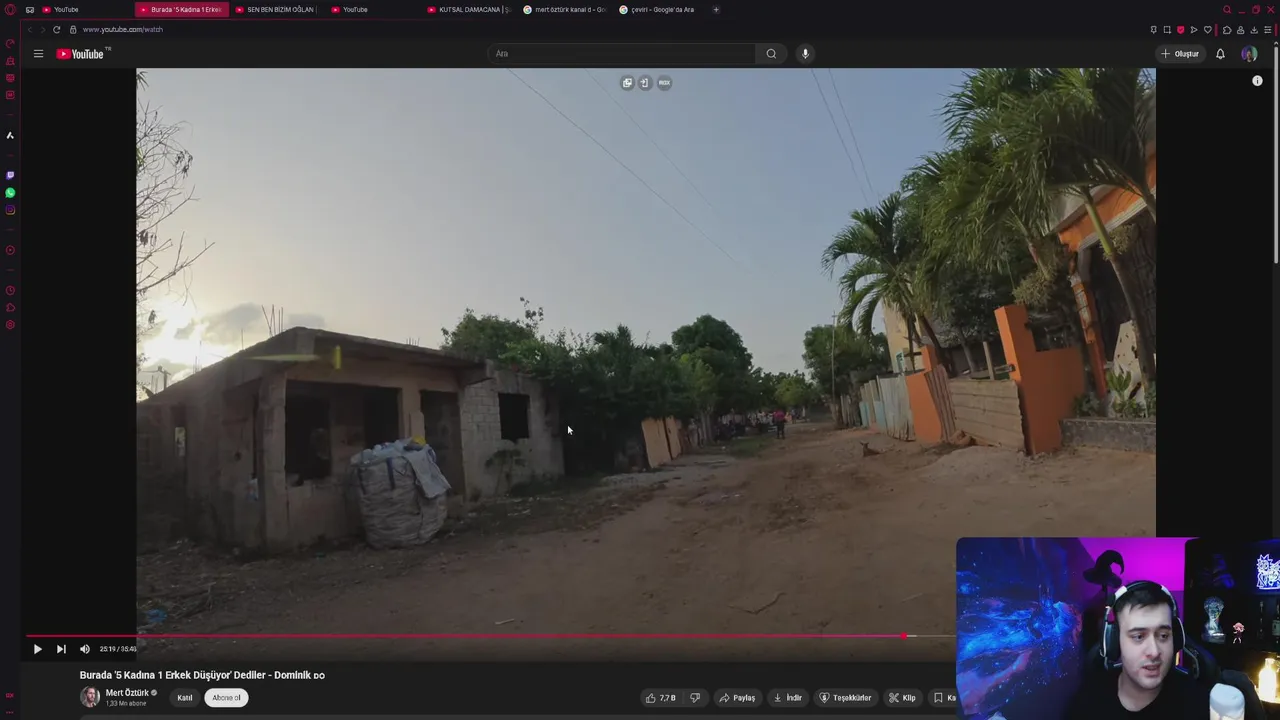Open the pinboards pin icon
This screenshot has height=720, width=1280.
(1153, 30)
